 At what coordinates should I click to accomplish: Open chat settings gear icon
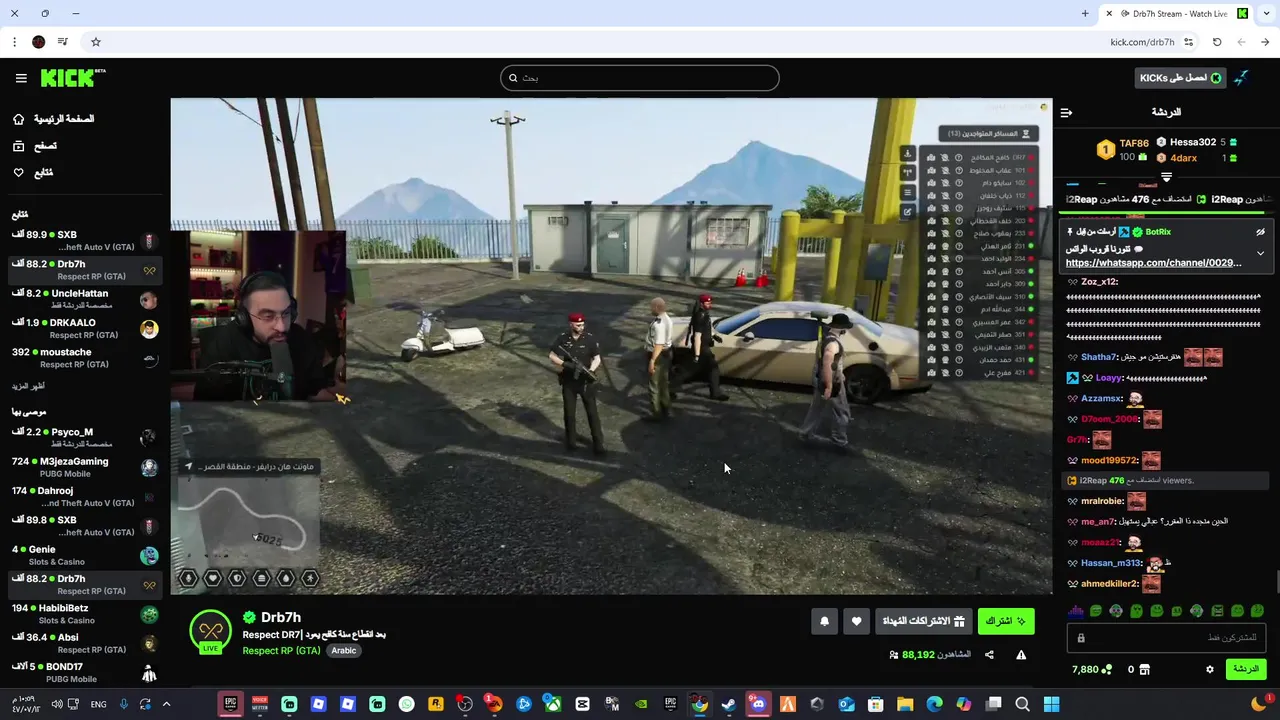1209,669
